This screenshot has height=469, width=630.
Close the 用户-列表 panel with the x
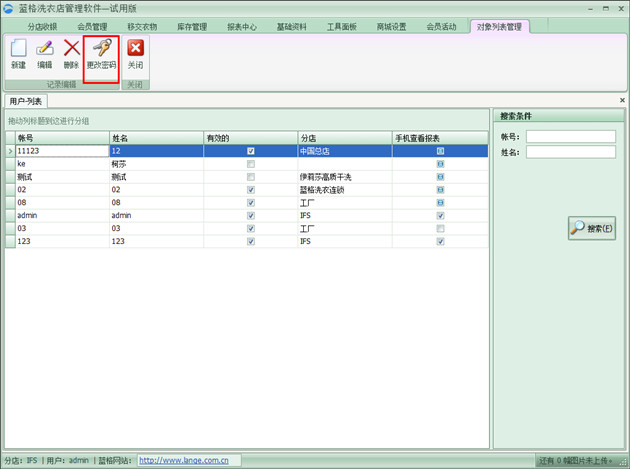[622, 100]
